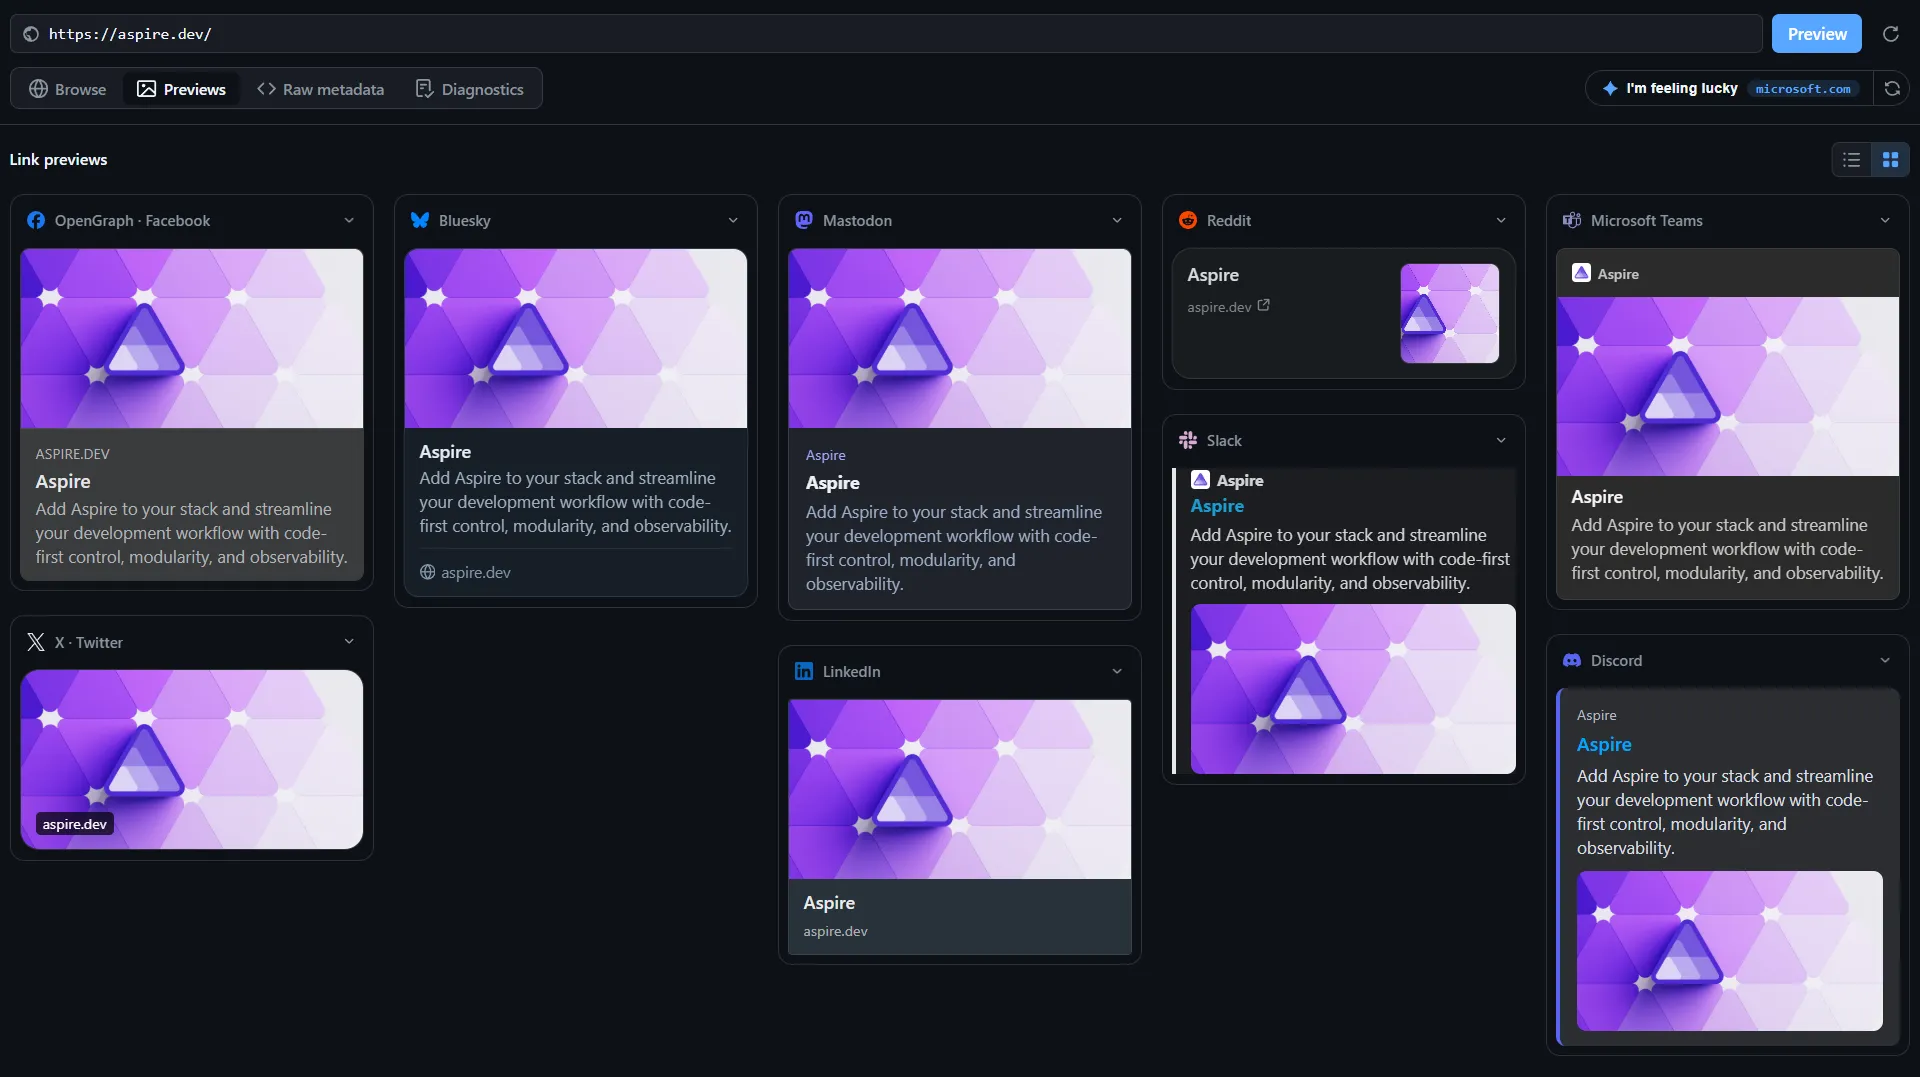
Task: Click the Reddit card thumbnail image
Action: pos(1449,313)
